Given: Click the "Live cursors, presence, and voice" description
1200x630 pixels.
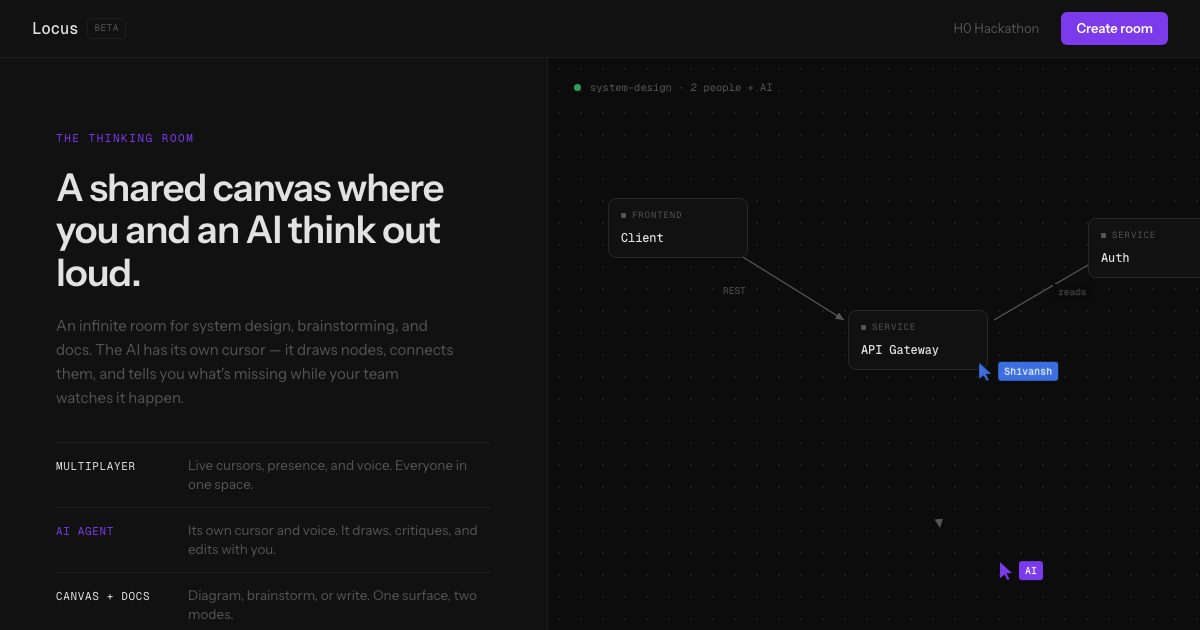Looking at the screenshot, I should [x=327, y=475].
